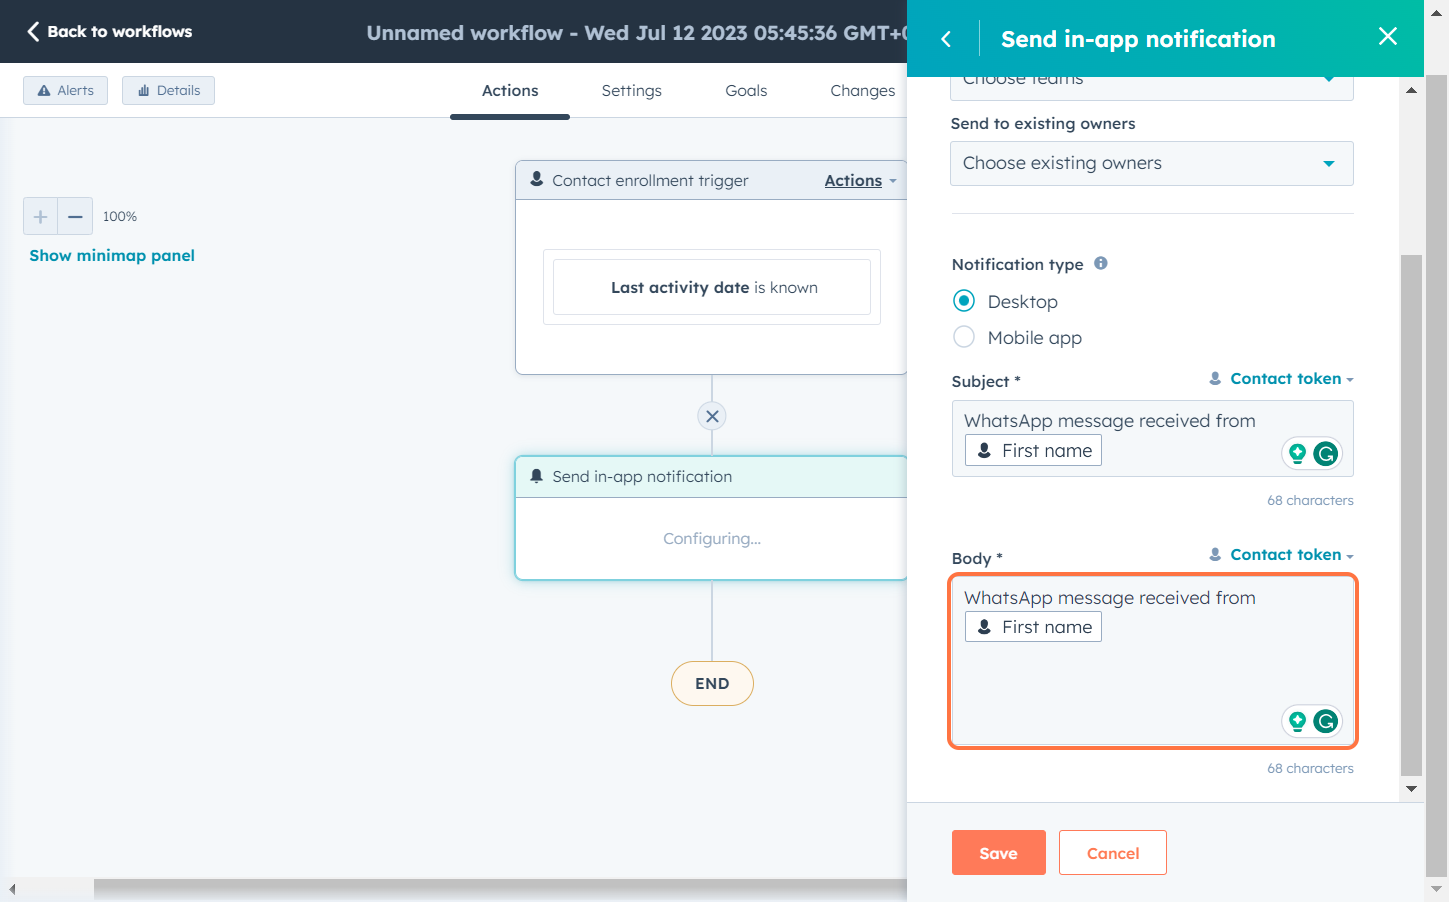Click the zoom in plus icon

pyautogui.click(x=40, y=216)
